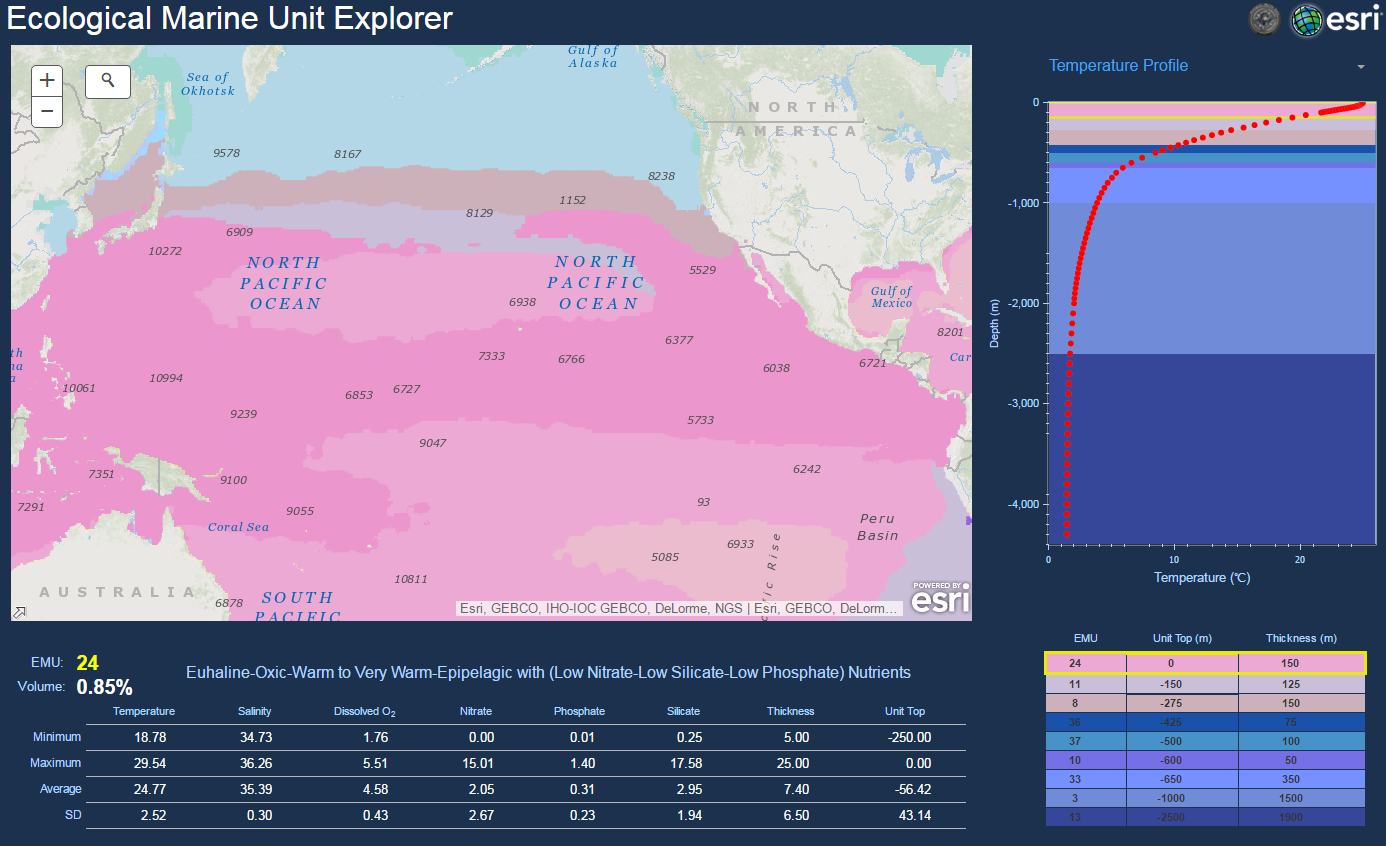This screenshot has width=1386, height=846.
Task: Click map point labeled 9578
Action: click(227, 153)
